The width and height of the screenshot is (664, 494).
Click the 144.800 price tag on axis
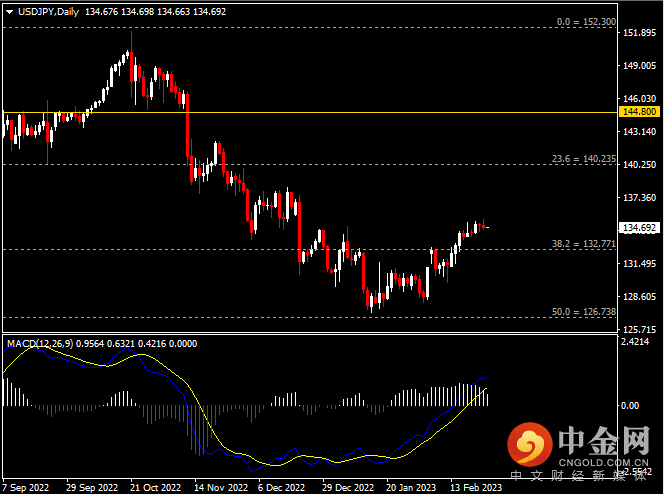point(638,113)
